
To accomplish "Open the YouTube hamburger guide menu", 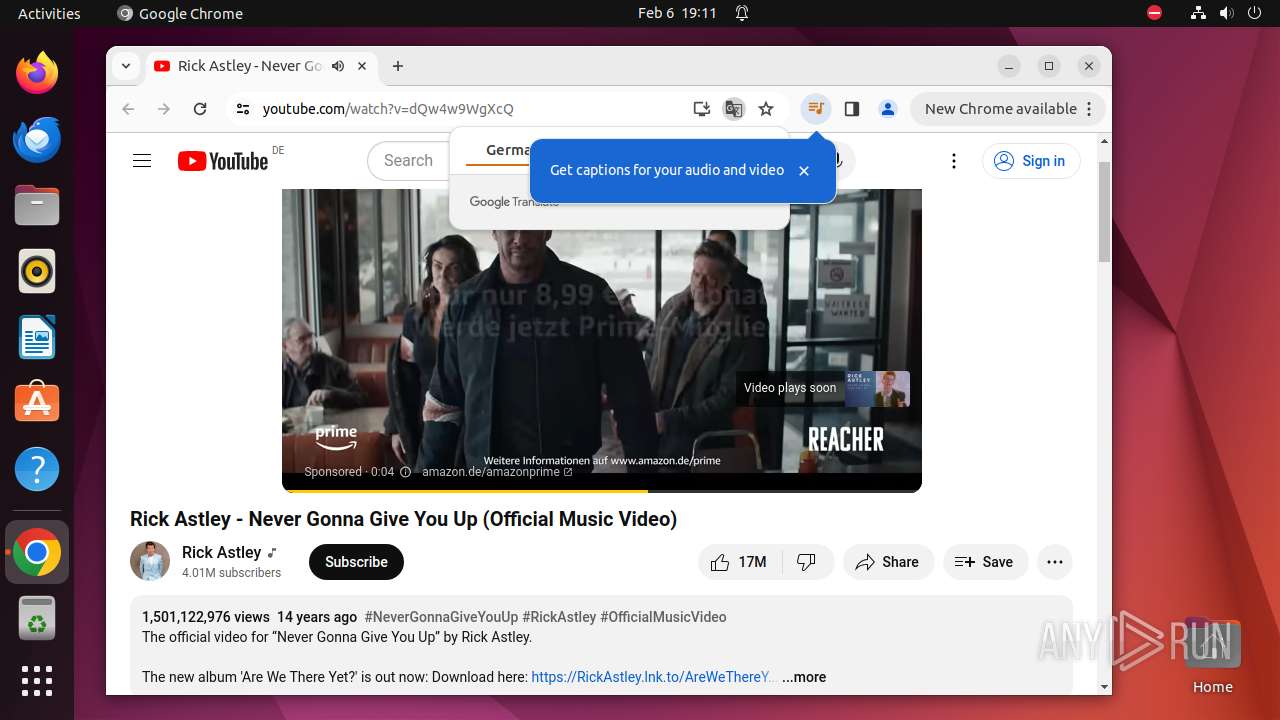I will [x=142, y=161].
